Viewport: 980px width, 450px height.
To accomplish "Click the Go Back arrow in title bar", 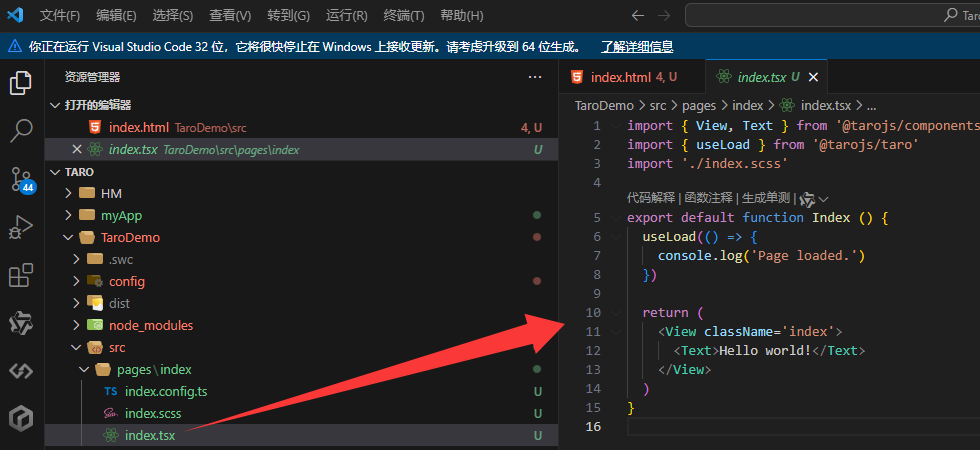I will pos(638,16).
